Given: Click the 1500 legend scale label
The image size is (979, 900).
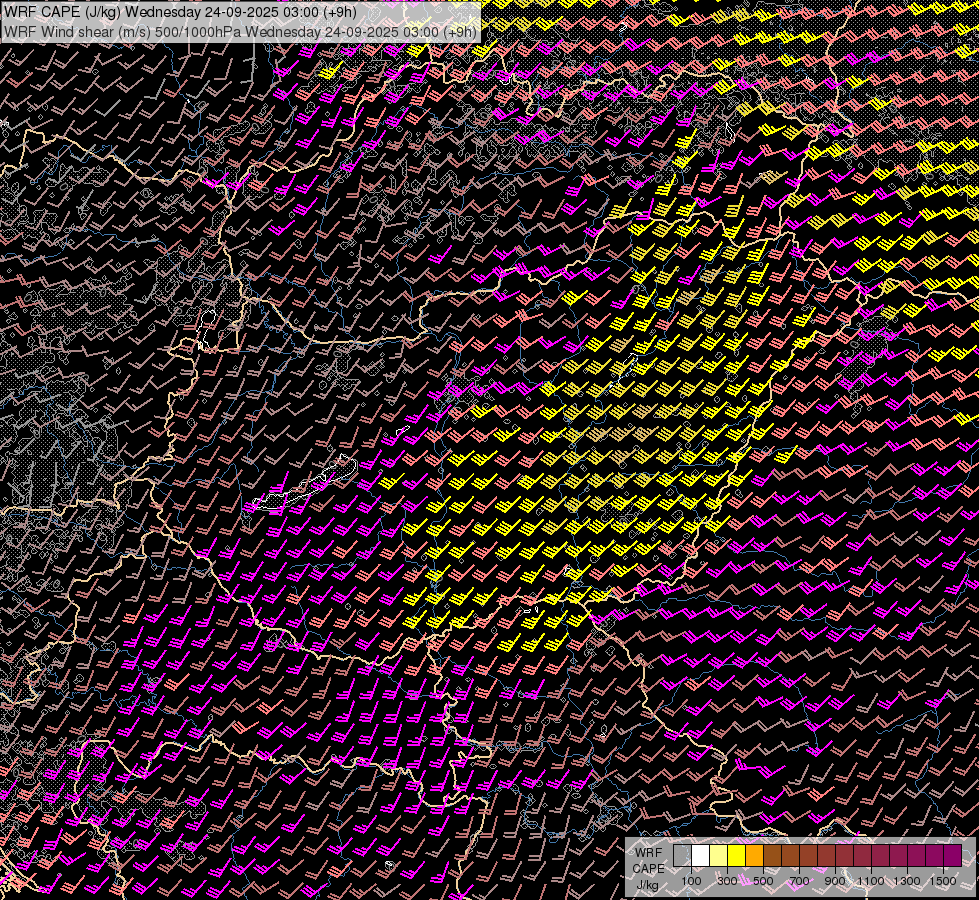Looking at the screenshot, I should click(x=943, y=880).
